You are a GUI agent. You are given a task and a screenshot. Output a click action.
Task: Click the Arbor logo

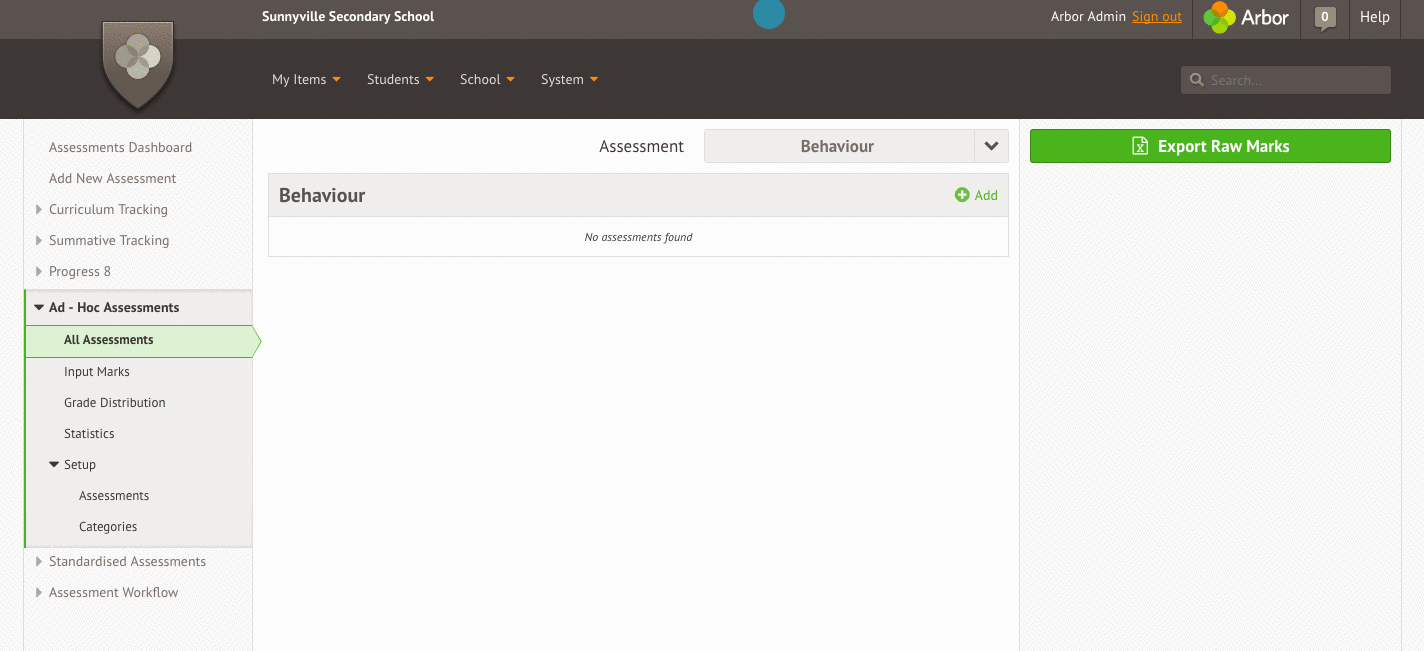[x=1246, y=17]
